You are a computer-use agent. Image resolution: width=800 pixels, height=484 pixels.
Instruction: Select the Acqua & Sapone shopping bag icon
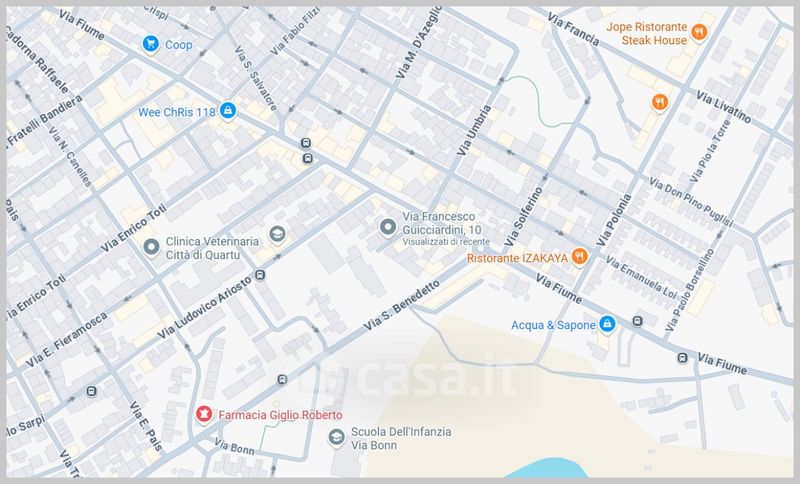[607, 323]
